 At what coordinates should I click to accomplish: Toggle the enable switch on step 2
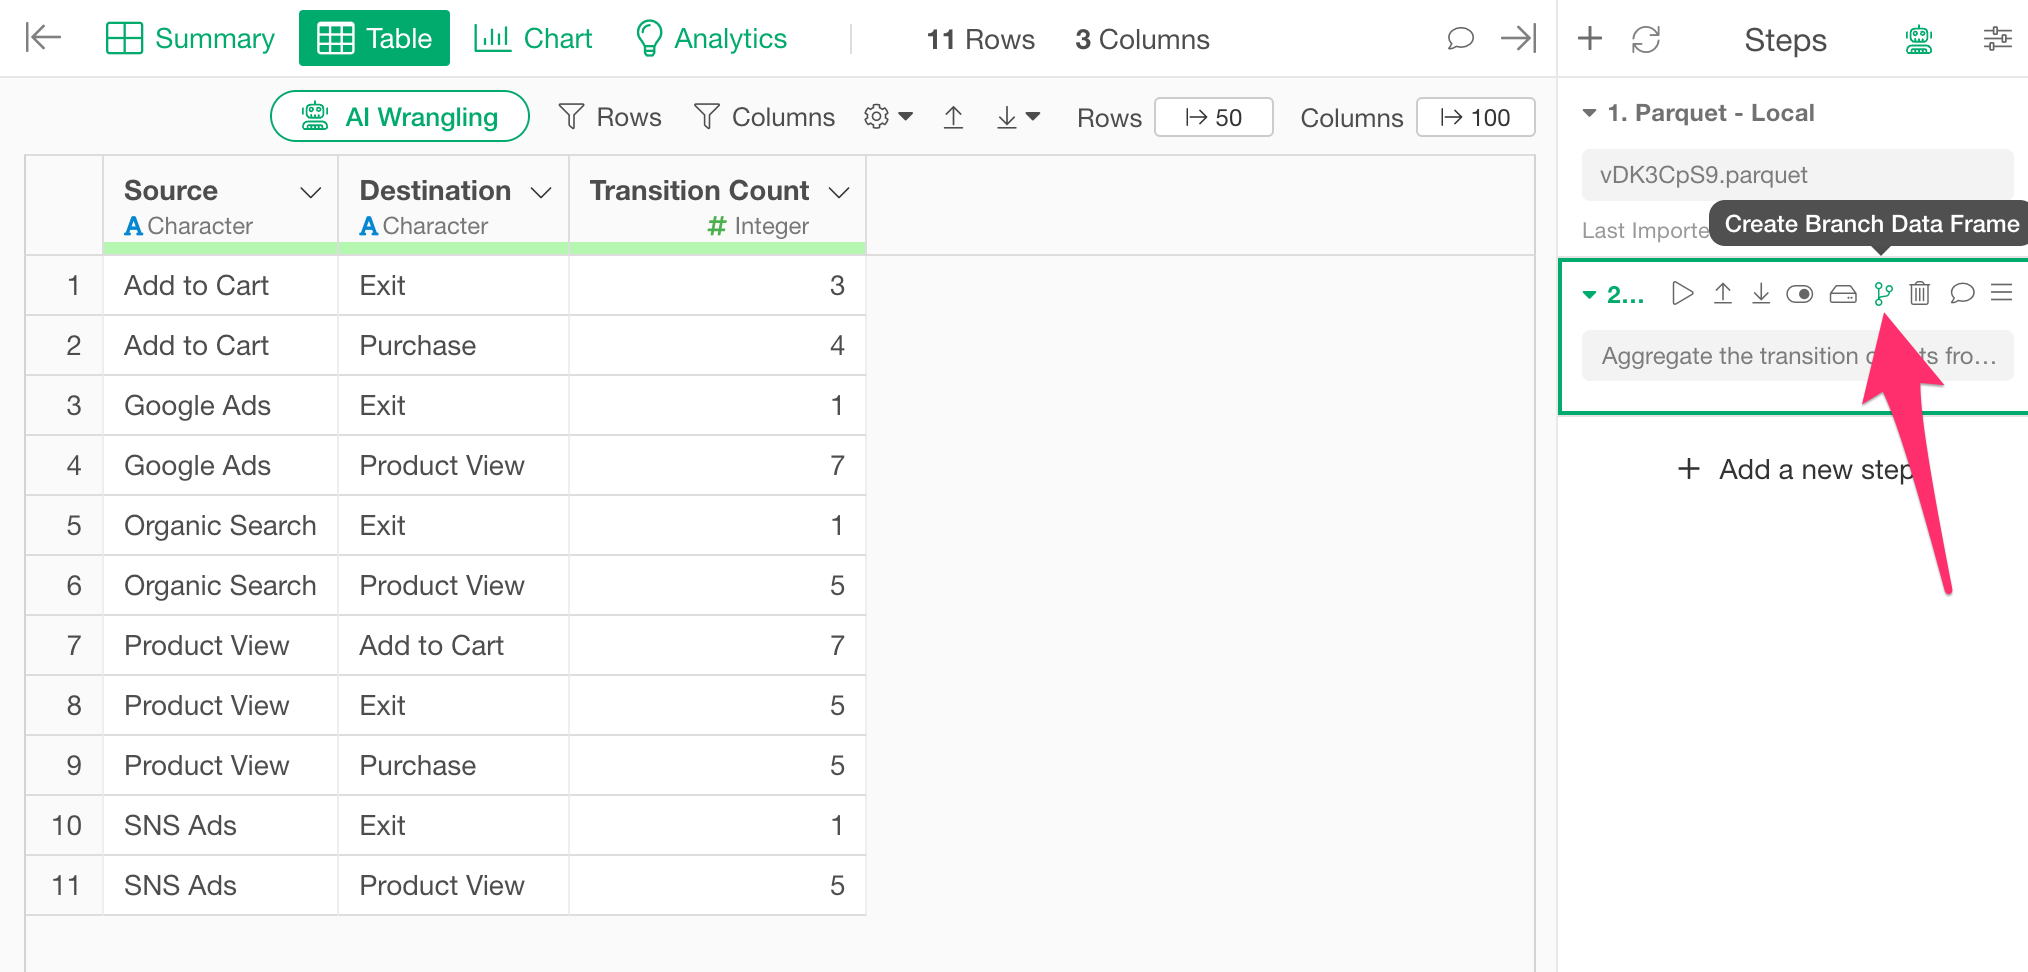tap(1799, 294)
